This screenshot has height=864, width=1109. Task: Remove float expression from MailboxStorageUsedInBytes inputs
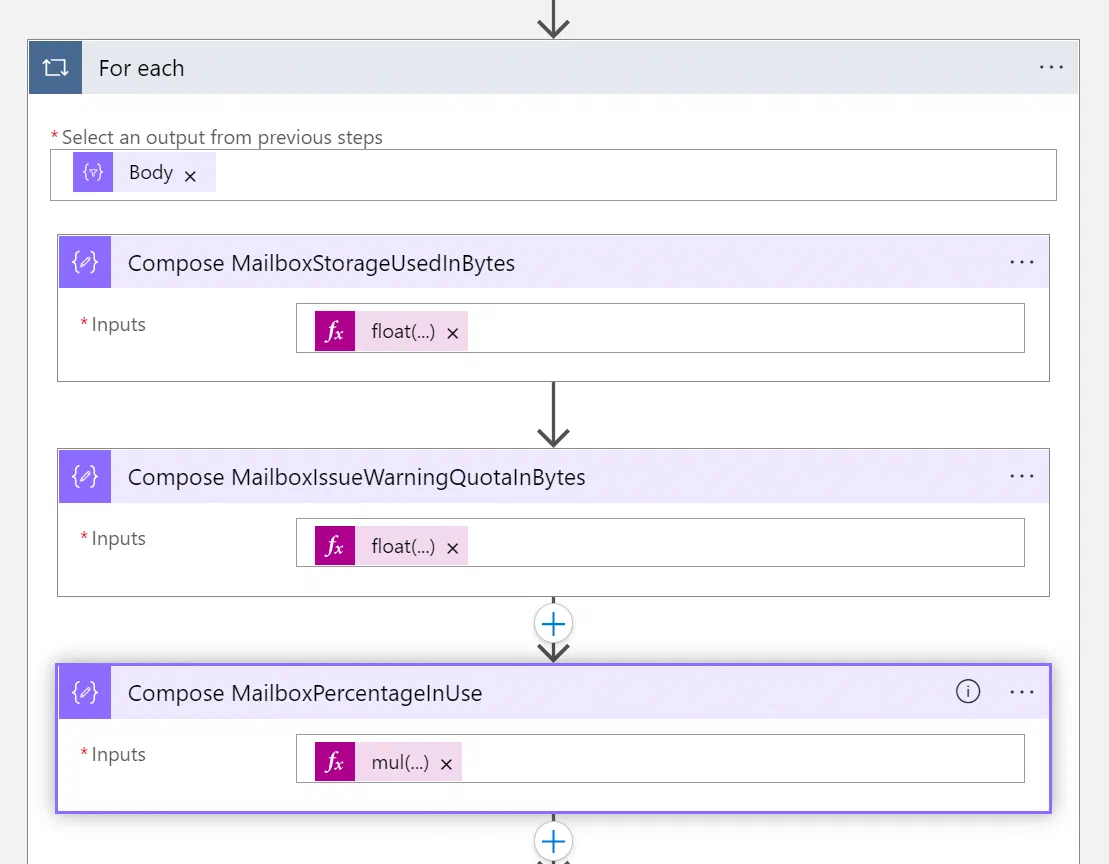453,333
